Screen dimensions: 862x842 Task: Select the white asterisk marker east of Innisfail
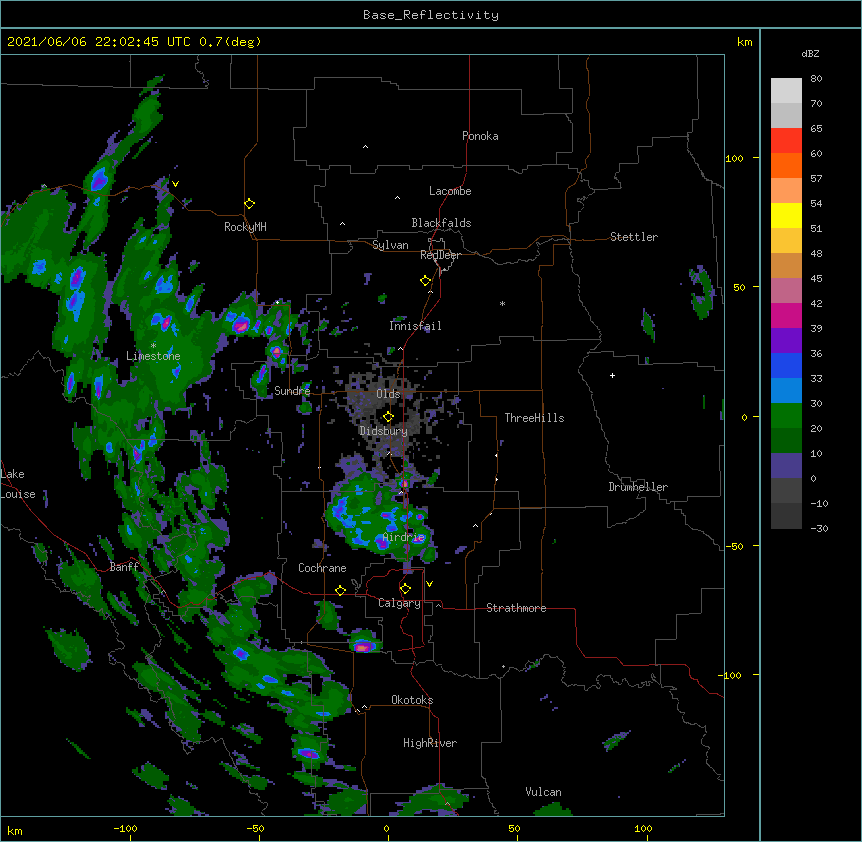[x=502, y=303]
